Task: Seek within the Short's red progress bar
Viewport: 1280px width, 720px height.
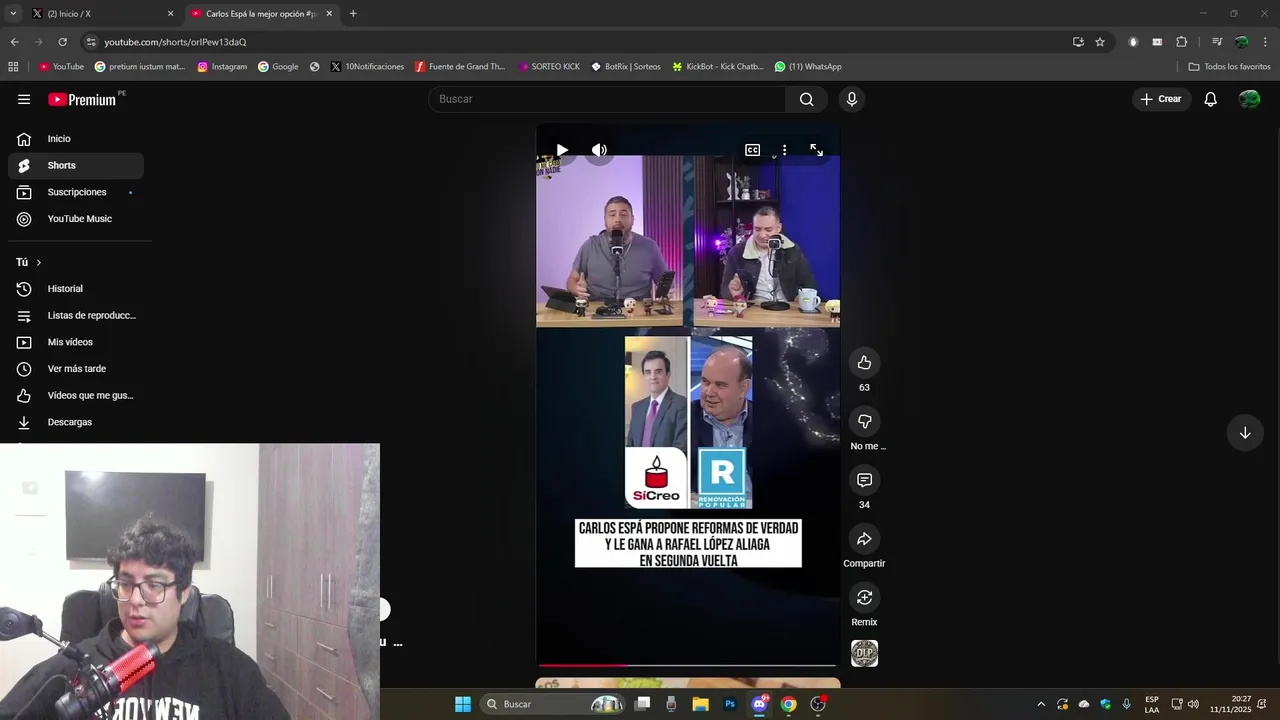Action: point(688,664)
